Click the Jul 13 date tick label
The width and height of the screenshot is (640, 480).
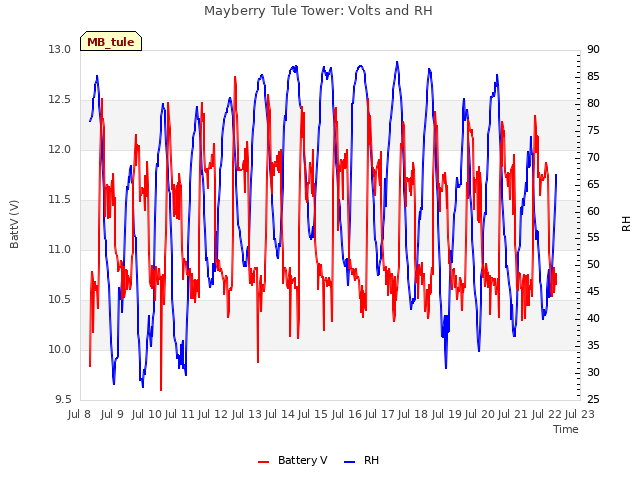247,414
